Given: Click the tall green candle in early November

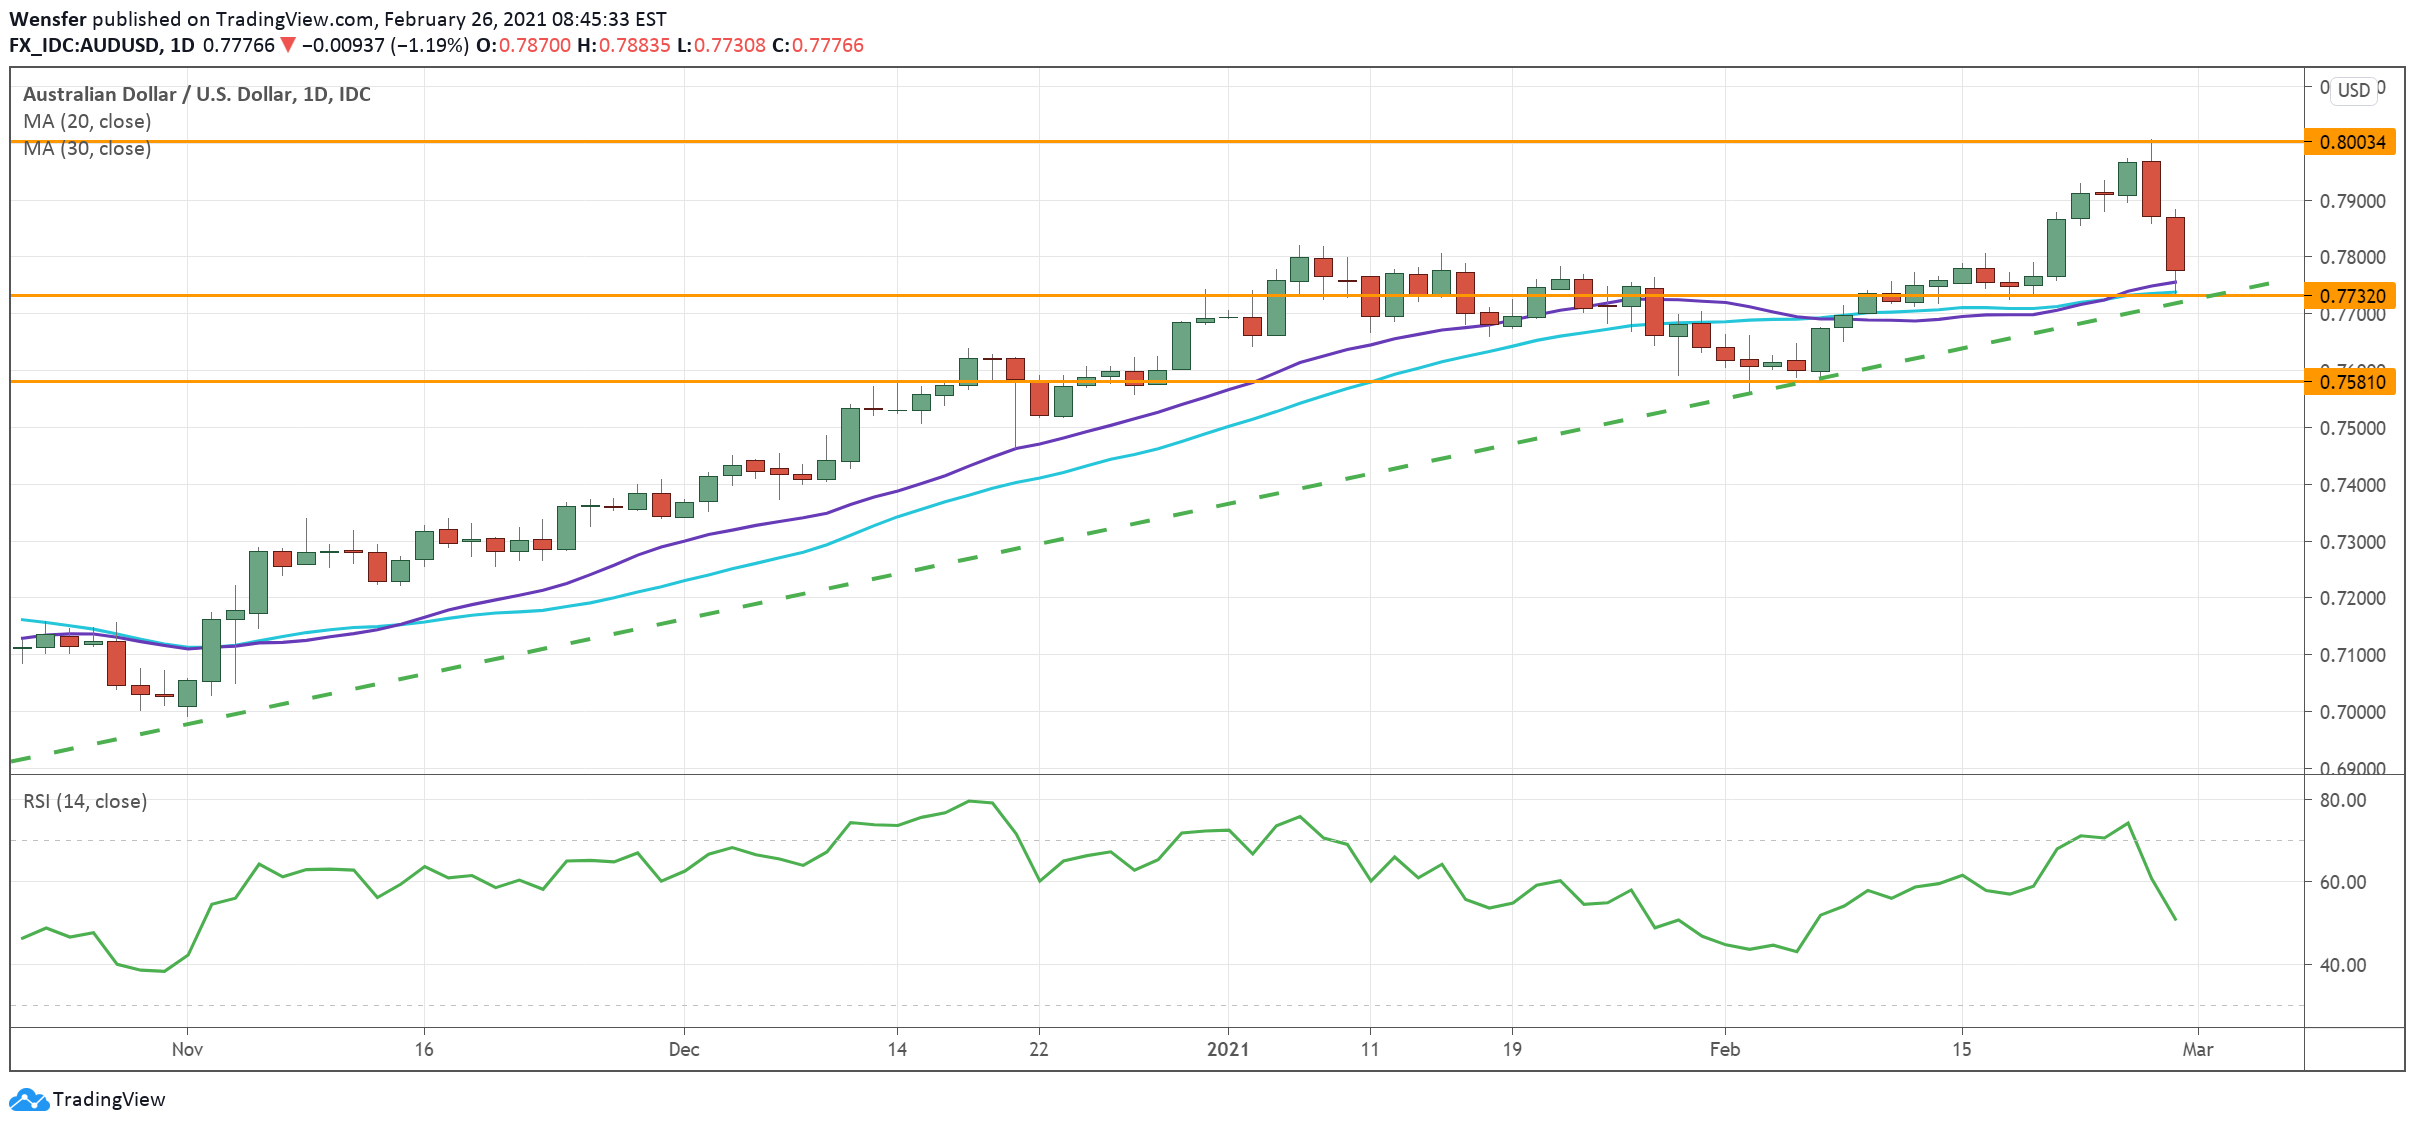Looking at the screenshot, I should click(x=211, y=650).
